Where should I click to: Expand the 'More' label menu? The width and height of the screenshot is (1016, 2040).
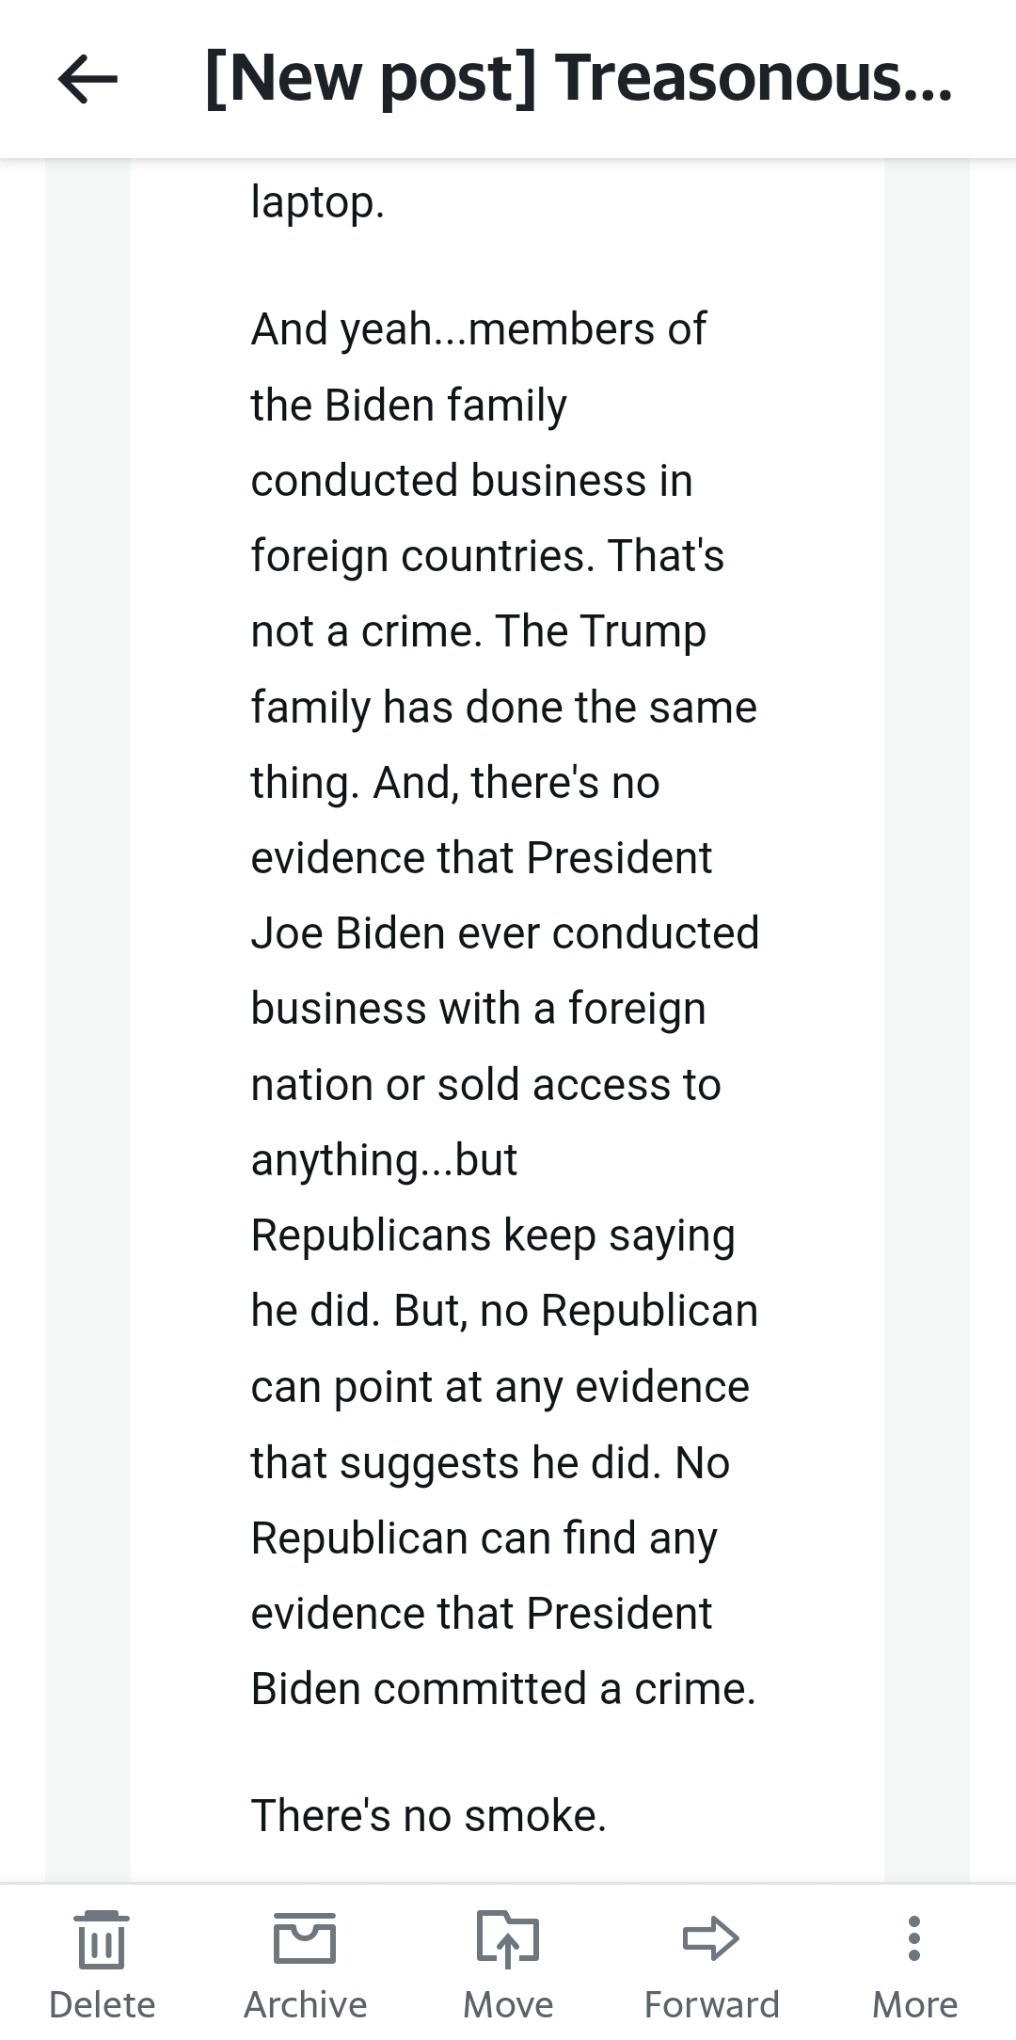point(914,2004)
